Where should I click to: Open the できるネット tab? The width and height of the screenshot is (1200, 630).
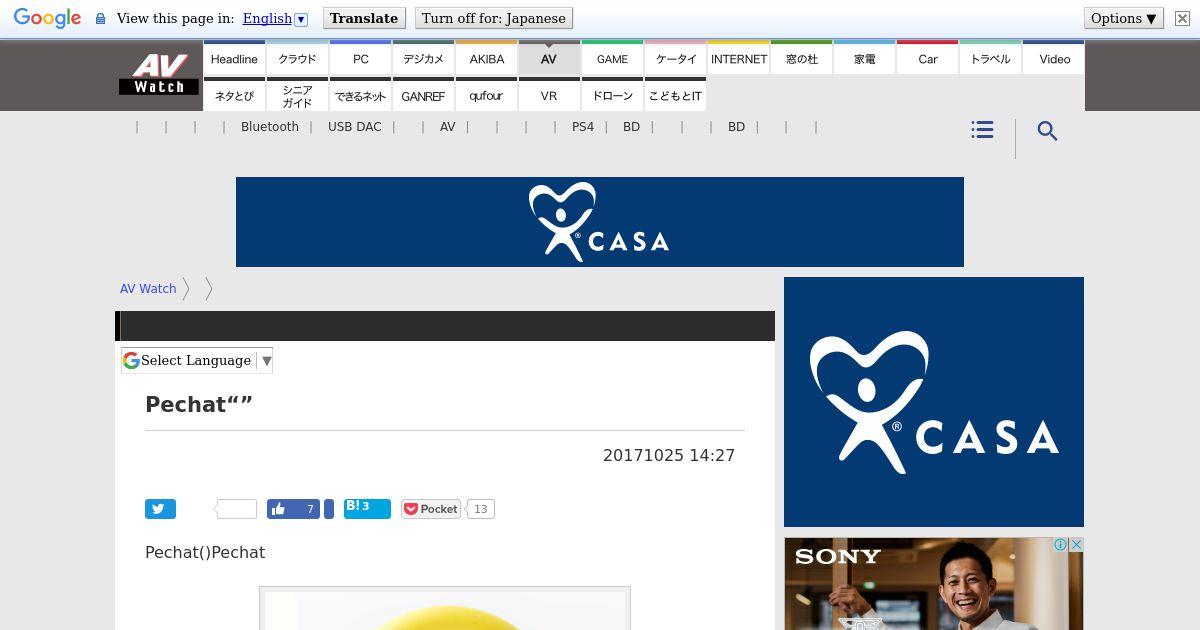tap(360, 95)
